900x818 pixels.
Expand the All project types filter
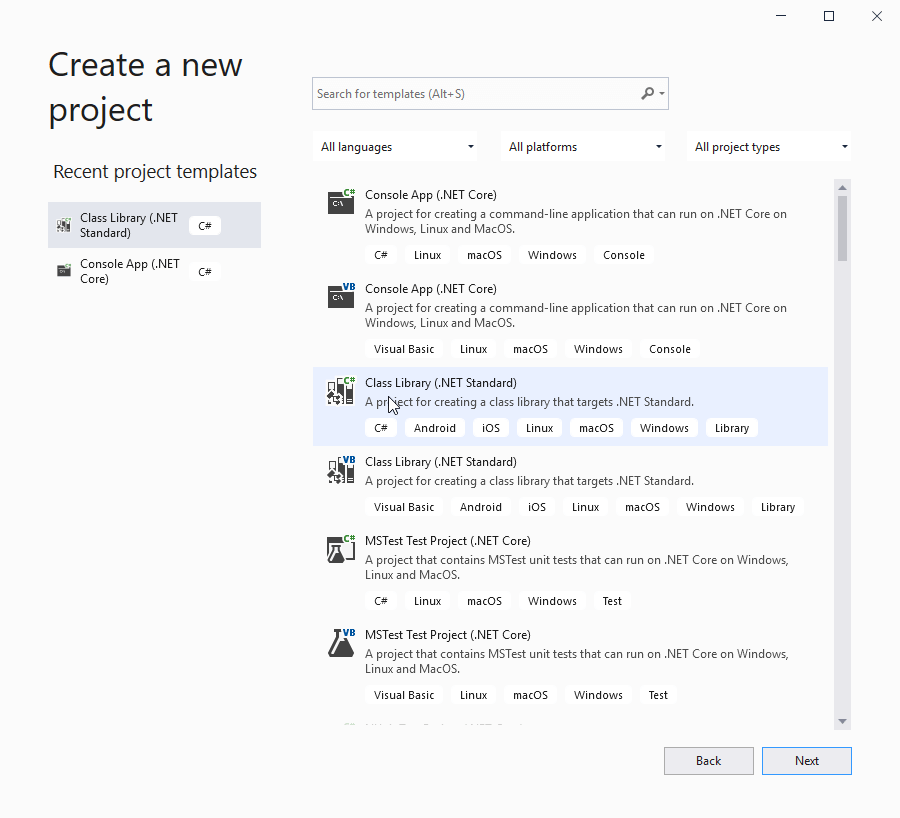coord(770,147)
